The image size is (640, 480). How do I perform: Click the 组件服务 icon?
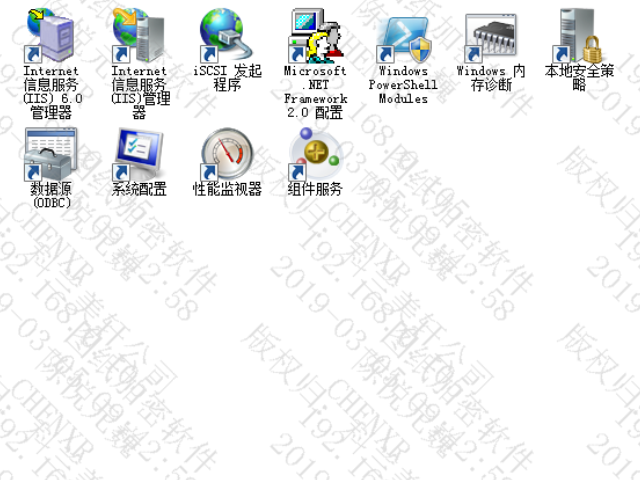315,153
